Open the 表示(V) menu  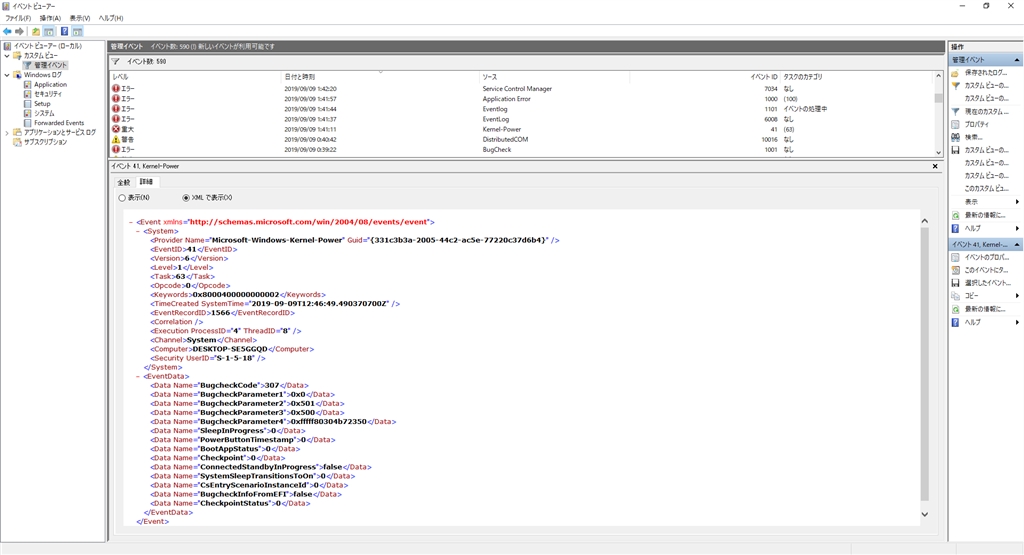80,18
